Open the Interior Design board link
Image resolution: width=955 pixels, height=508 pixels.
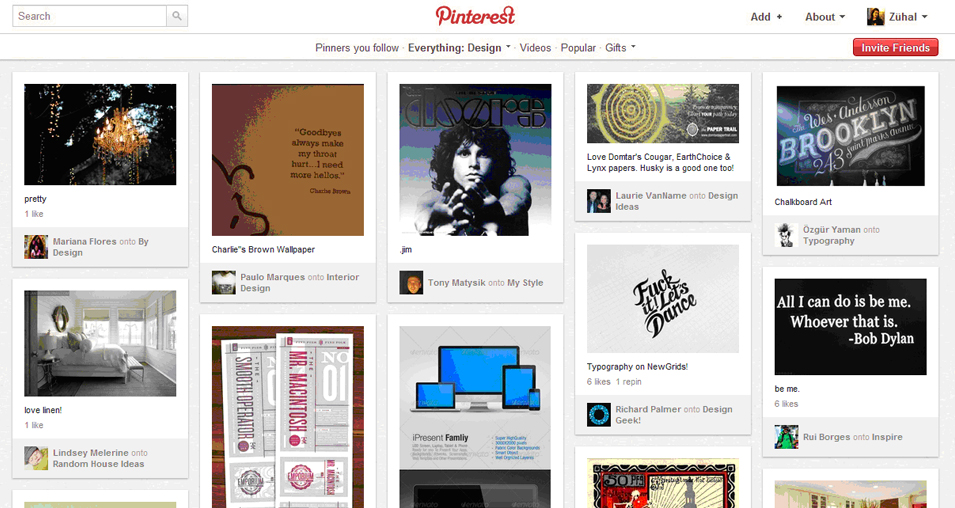tap(299, 283)
